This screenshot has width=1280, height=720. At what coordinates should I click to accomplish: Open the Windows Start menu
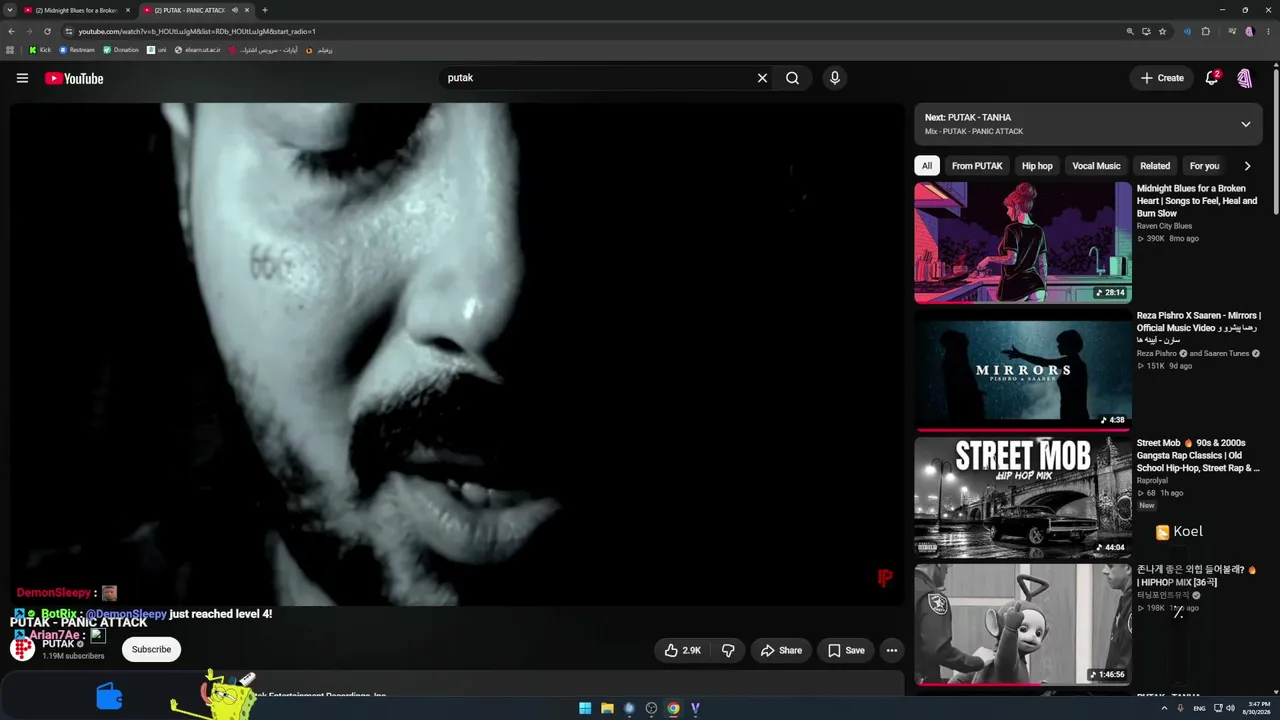585,708
